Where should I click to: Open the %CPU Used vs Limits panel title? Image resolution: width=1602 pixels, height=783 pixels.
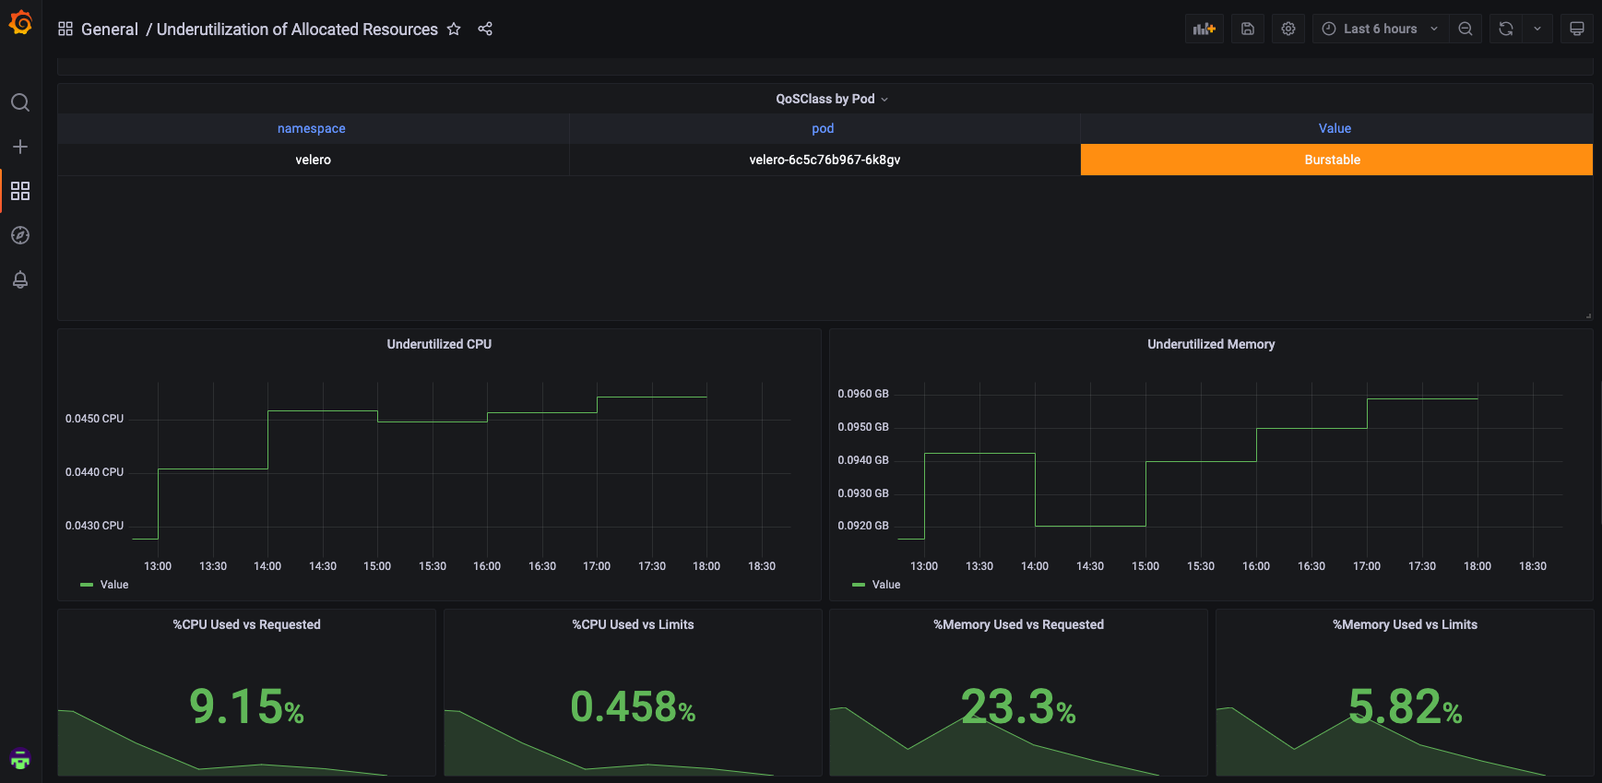point(633,625)
